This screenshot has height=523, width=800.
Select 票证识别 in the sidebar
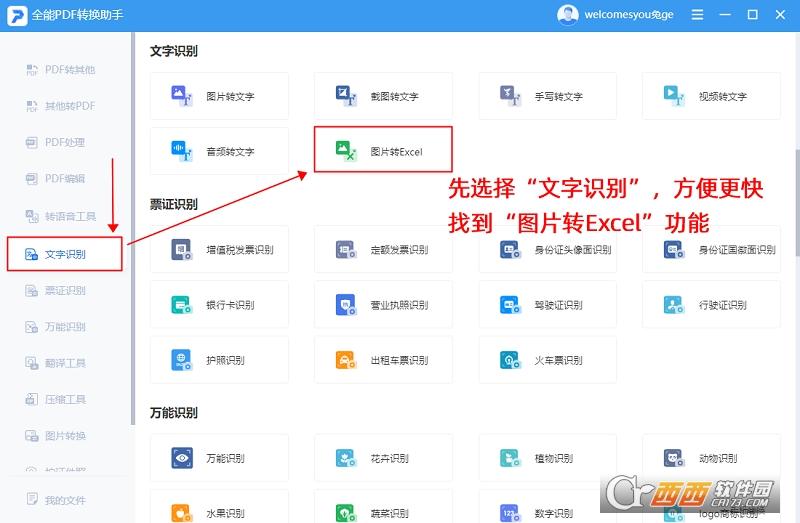[55, 290]
